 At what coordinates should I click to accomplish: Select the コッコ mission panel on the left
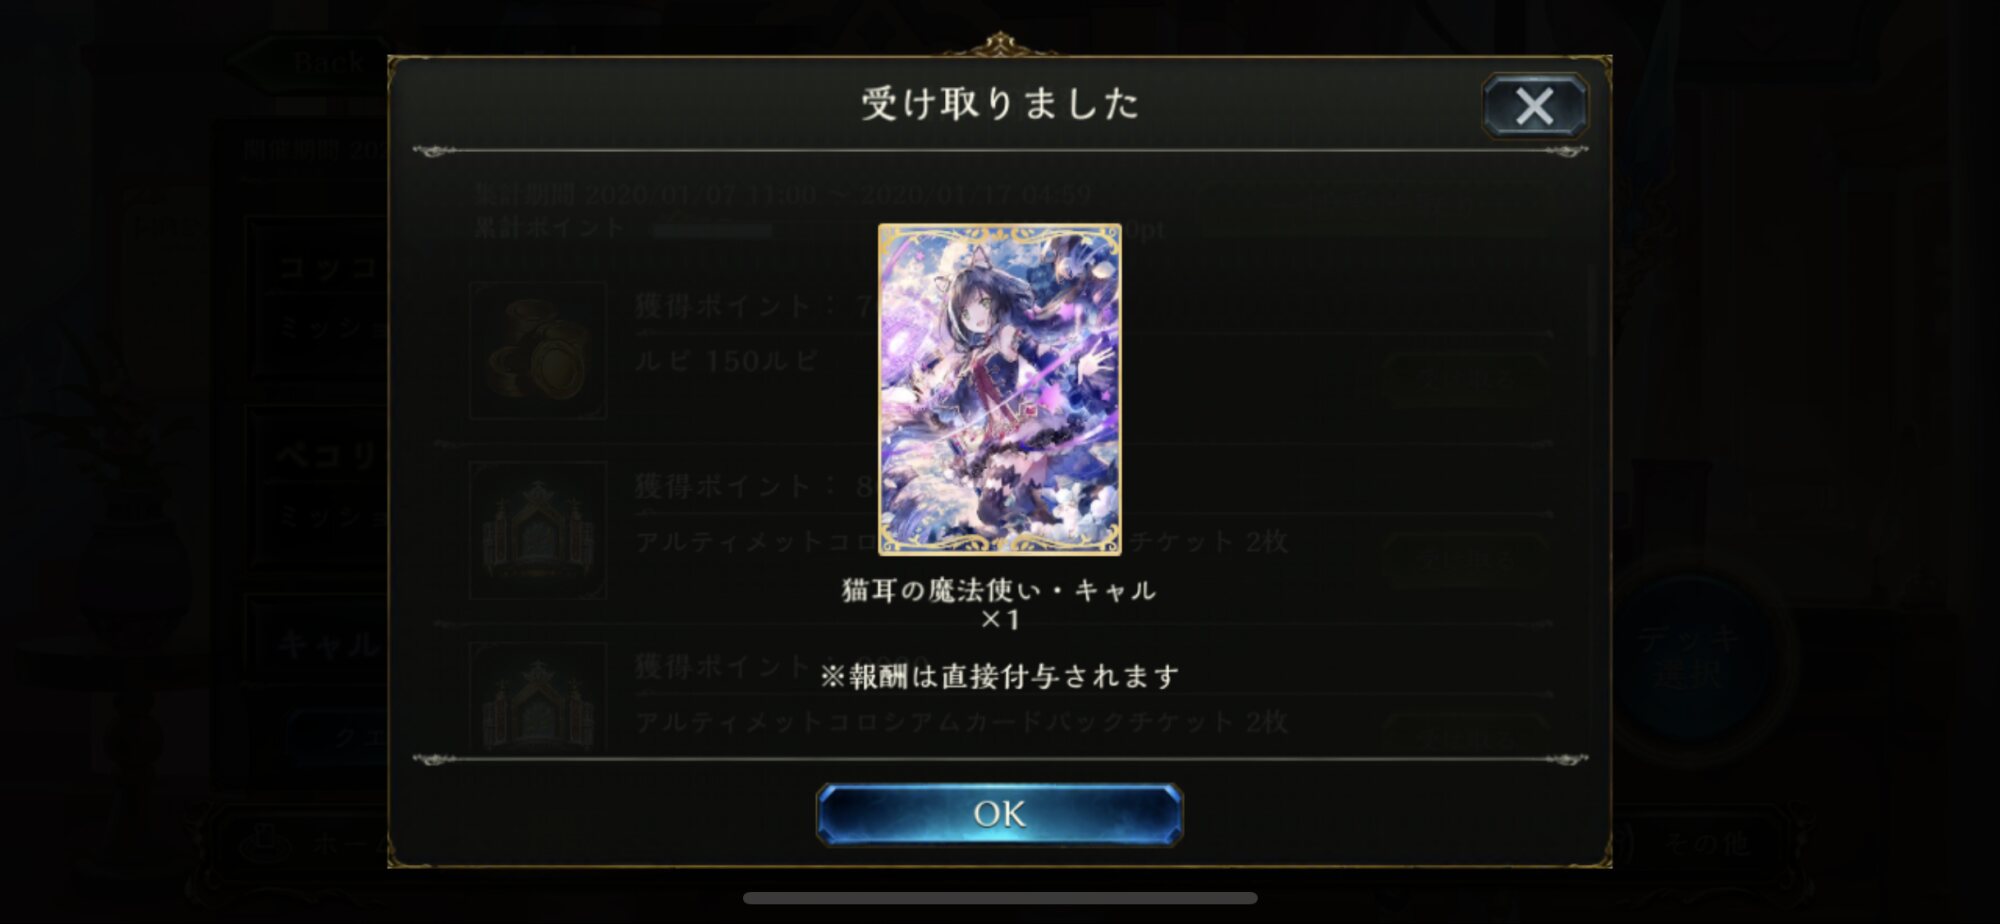point(318,297)
